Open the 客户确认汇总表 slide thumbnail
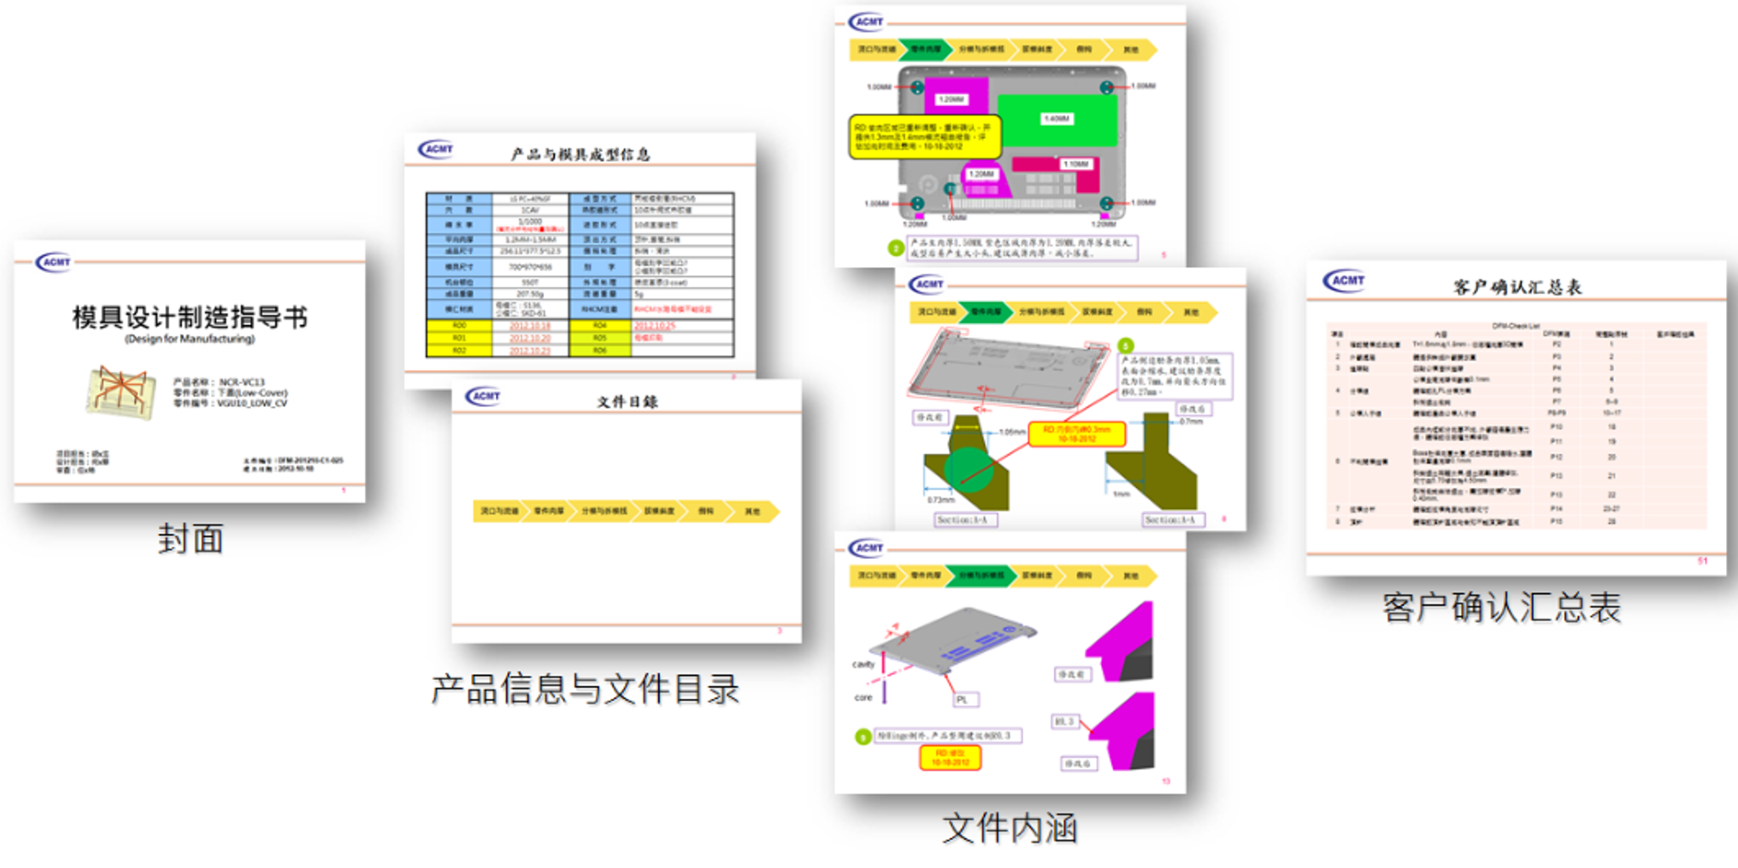Screen dimensions: 1738x868 click(x=1516, y=418)
